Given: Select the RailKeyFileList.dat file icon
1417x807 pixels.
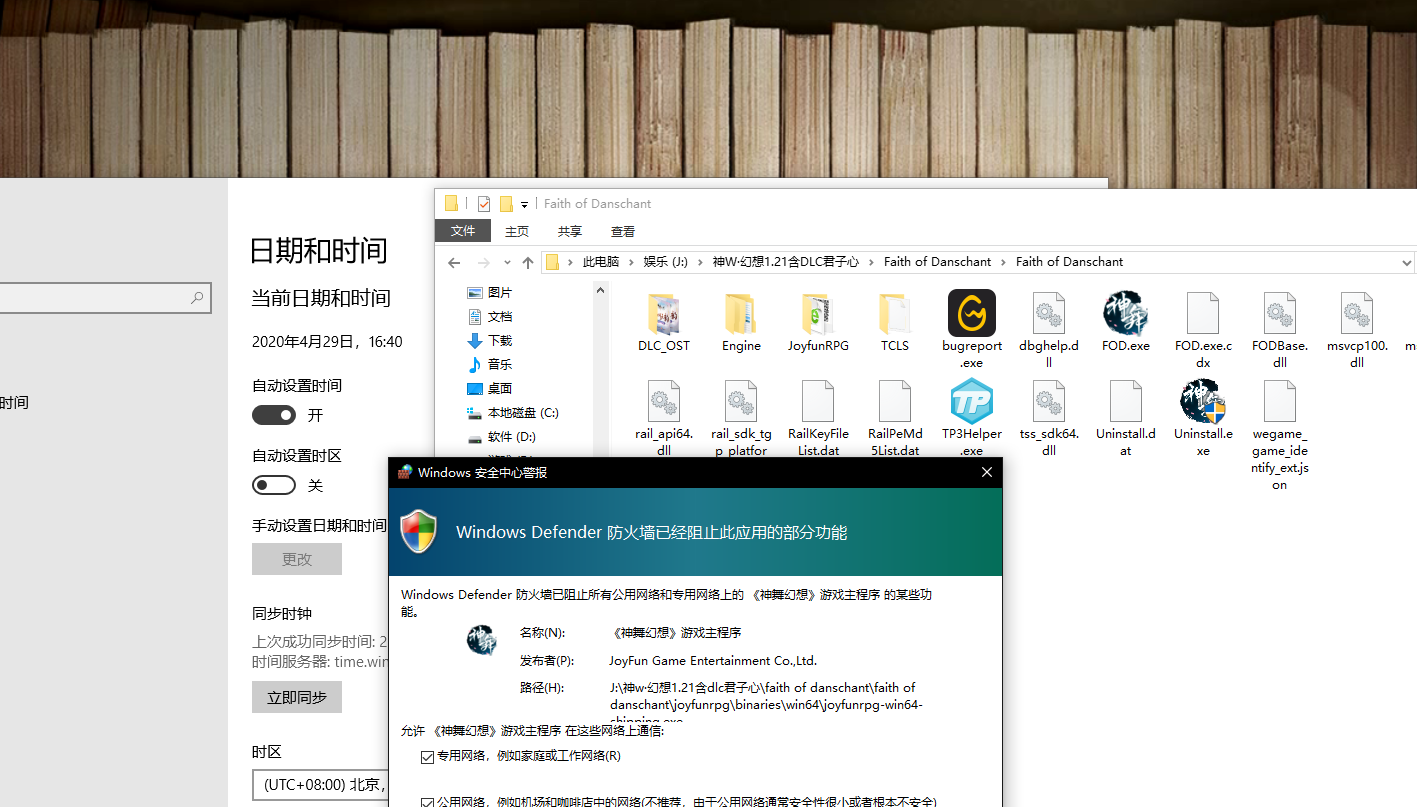Looking at the screenshot, I should tap(818, 401).
